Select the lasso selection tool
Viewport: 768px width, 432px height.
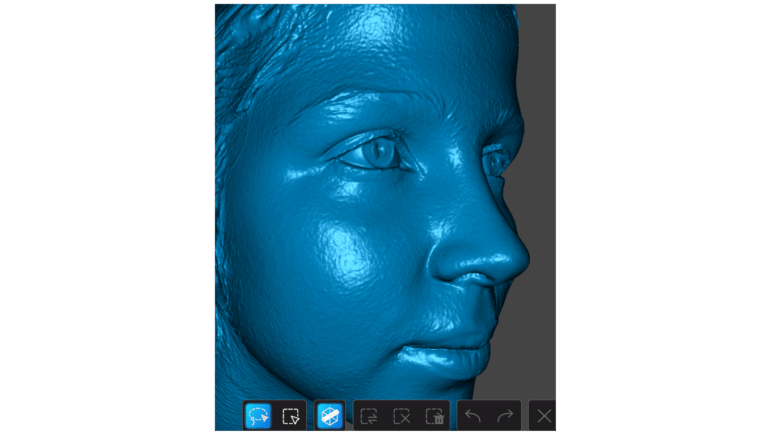point(258,416)
